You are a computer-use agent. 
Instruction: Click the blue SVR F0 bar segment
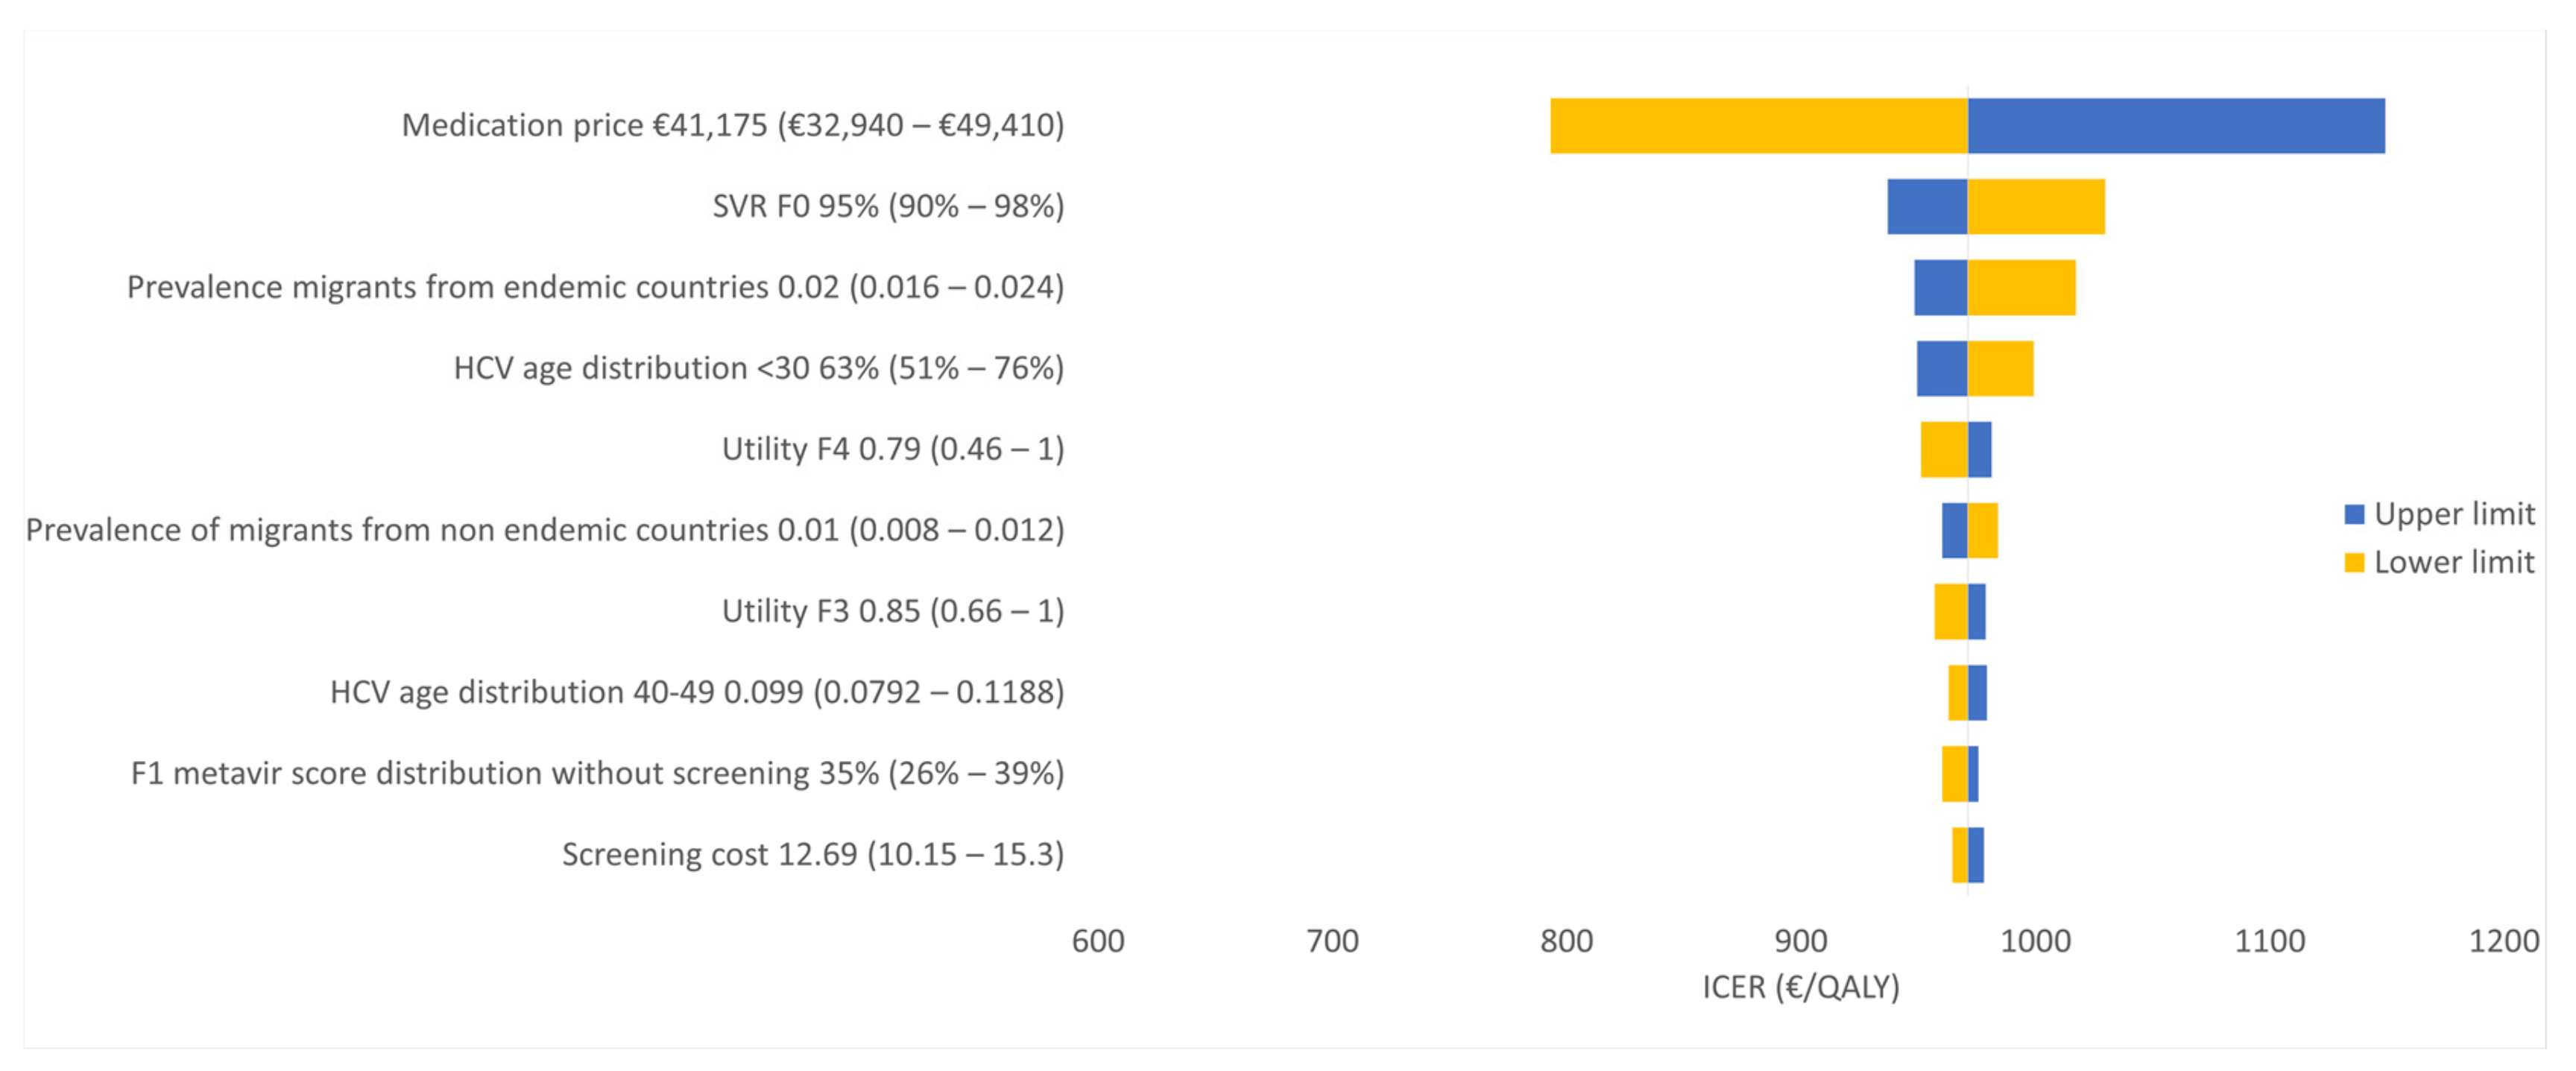[1927, 207]
